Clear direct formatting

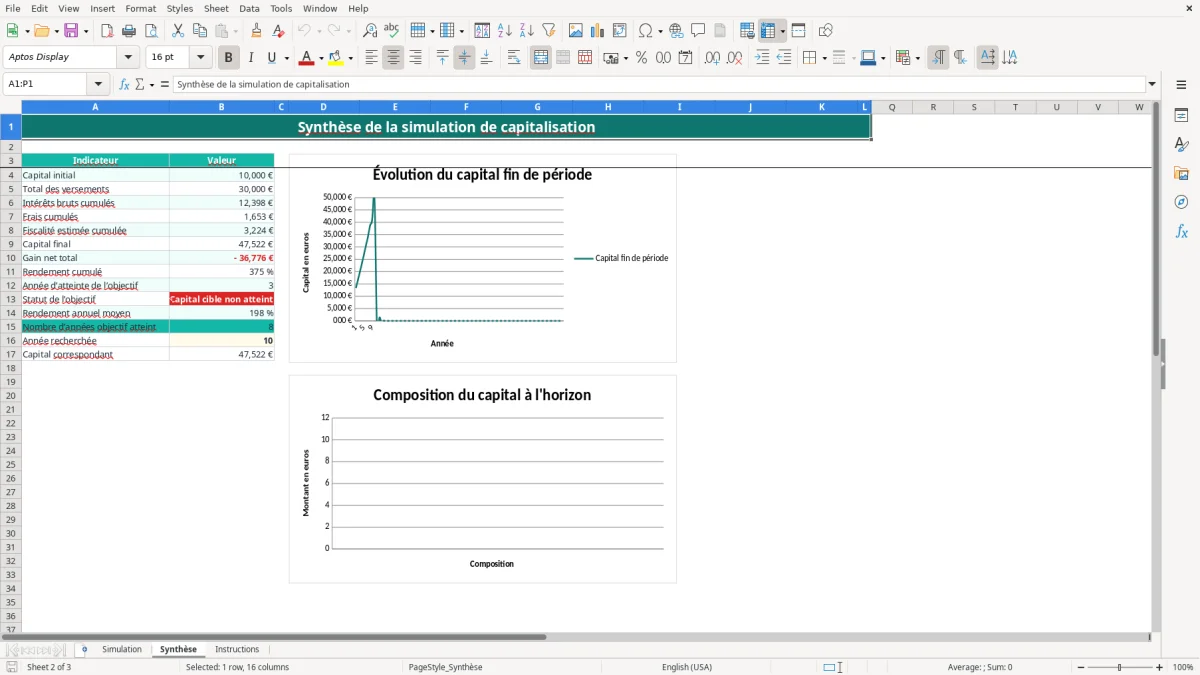[x=279, y=31]
